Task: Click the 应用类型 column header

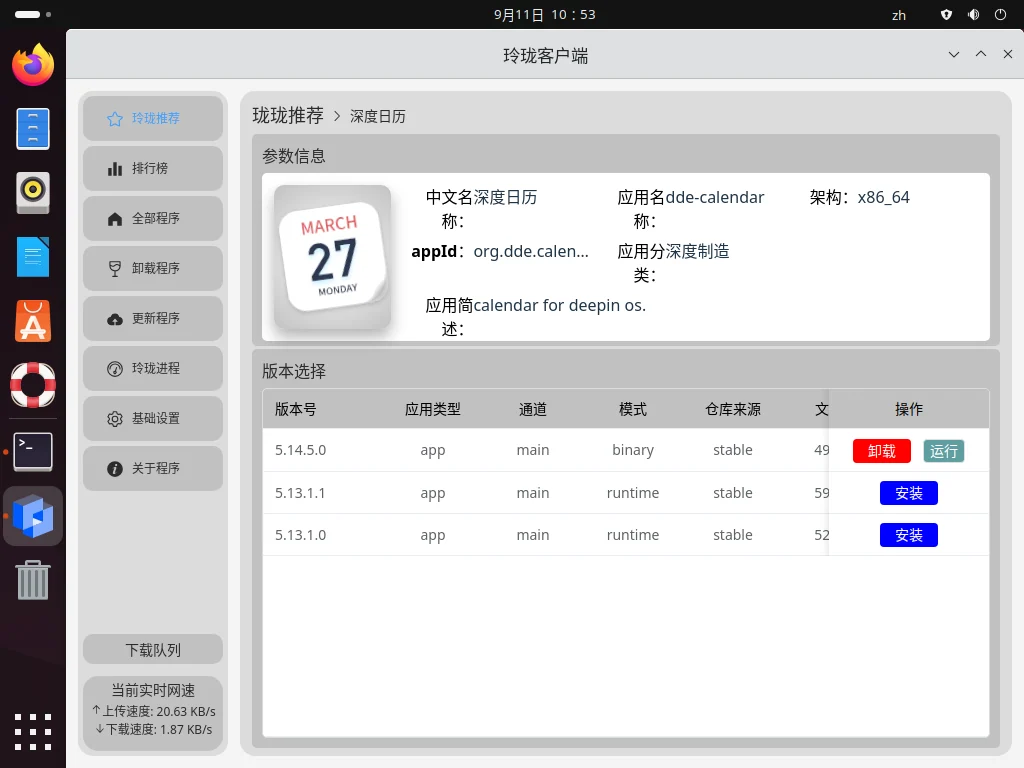Action: pyautogui.click(x=432, y=409)
